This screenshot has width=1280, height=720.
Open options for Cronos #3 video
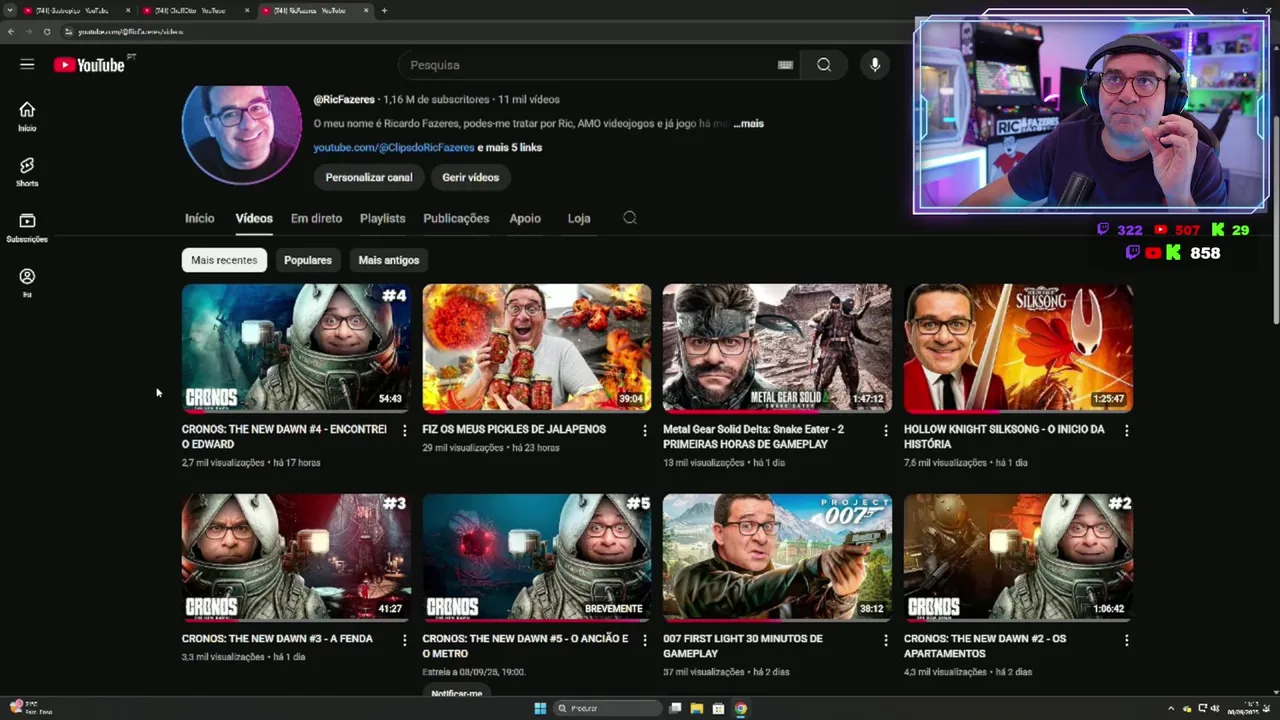404,640
